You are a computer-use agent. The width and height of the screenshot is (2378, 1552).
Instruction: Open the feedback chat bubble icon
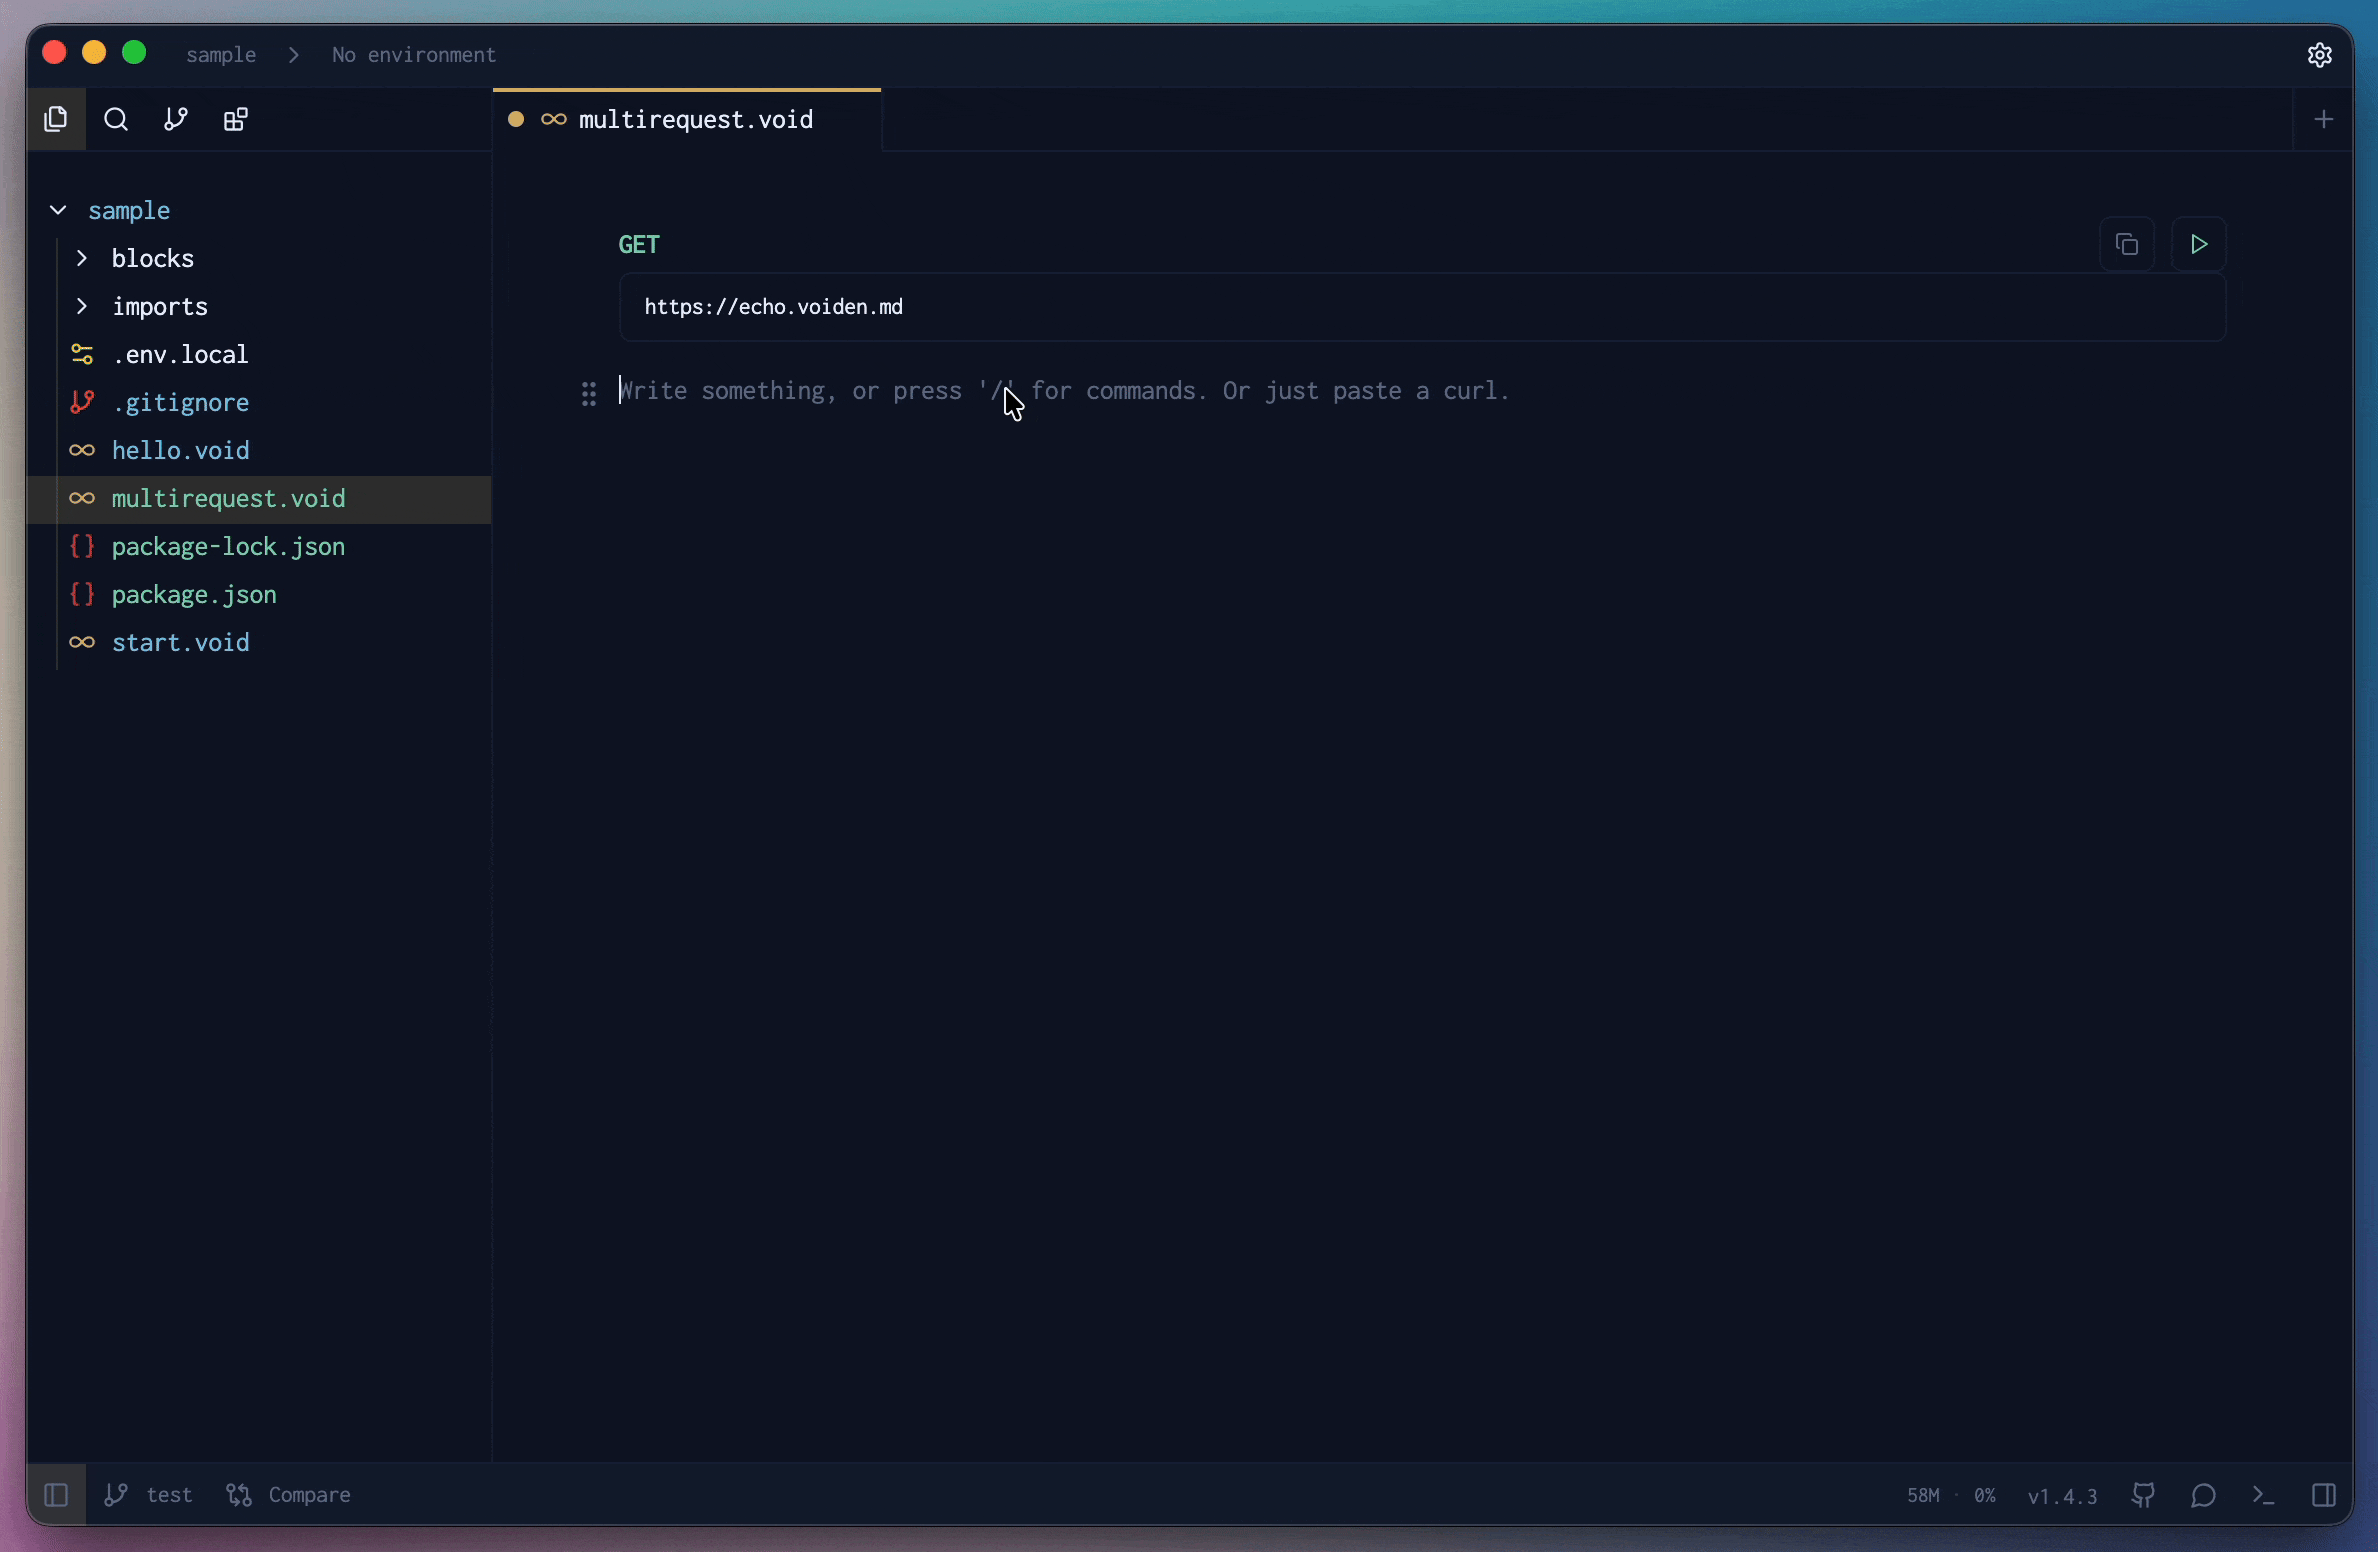click(2203, 1495)
